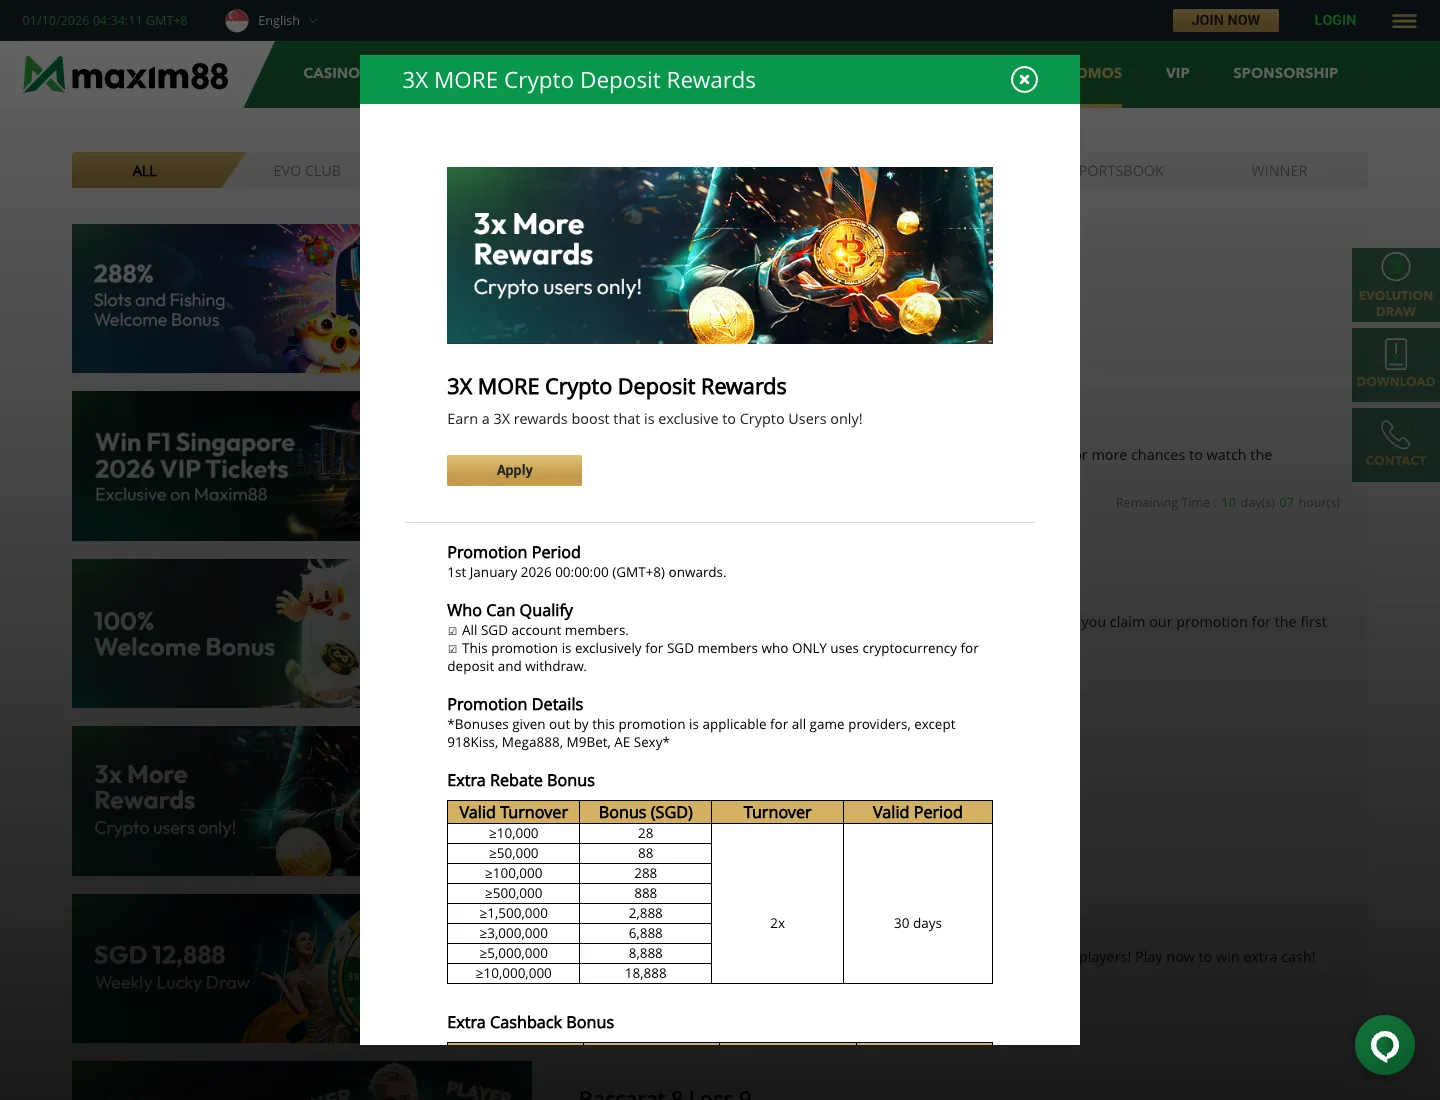The width and height of the screenshot is (1440, 1100).
Task: Click the LOGIN link
Action: click(1335, 20)
